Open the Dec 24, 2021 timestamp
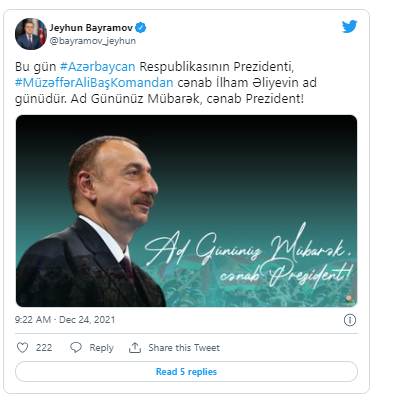This screenshot has height=419, width=394. tap(65, 320)
